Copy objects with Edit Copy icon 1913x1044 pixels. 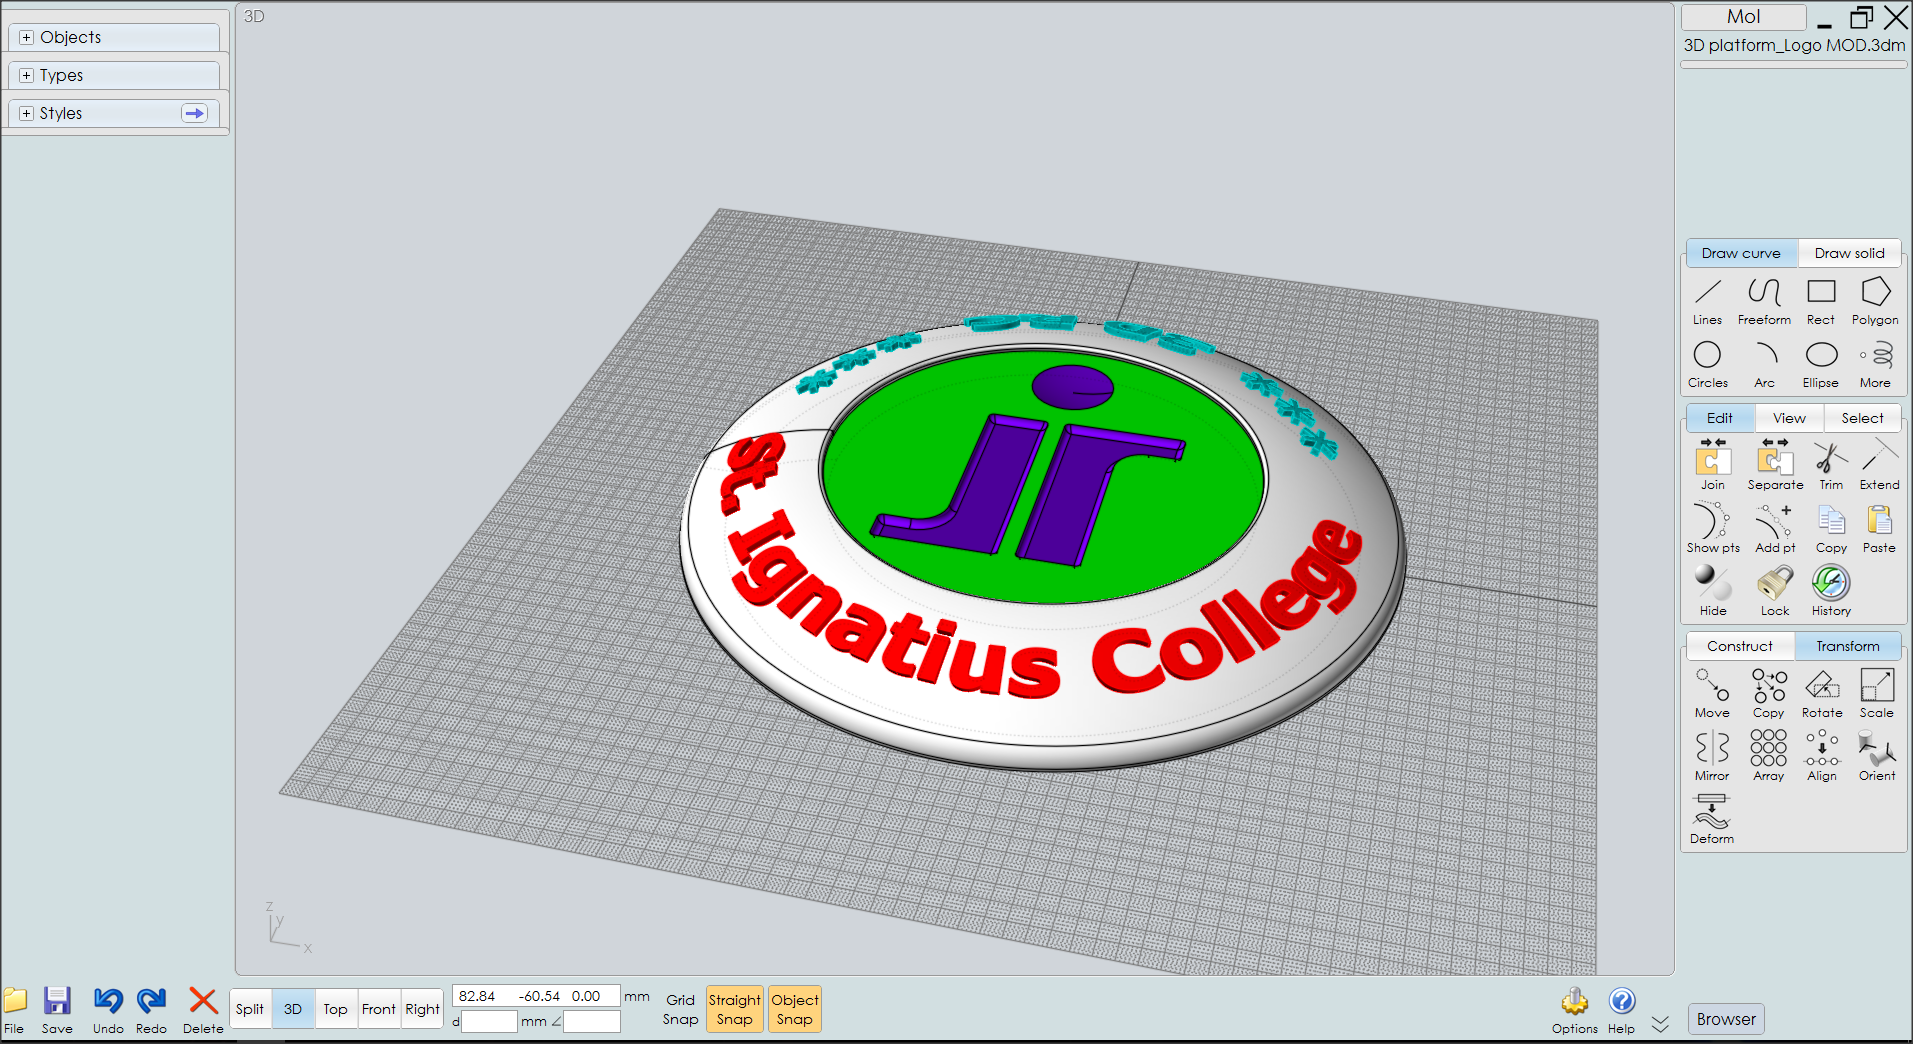click(x=1831, y=528)
